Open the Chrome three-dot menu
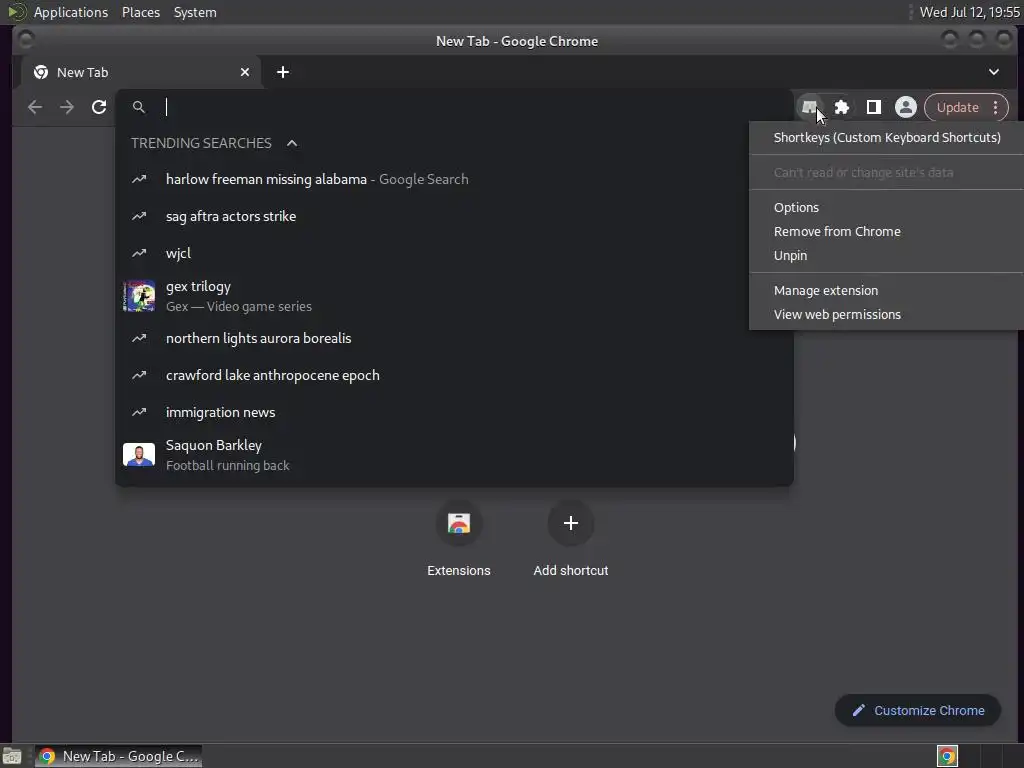This screenshot has width=1024, height=768. tap(995, 107)
